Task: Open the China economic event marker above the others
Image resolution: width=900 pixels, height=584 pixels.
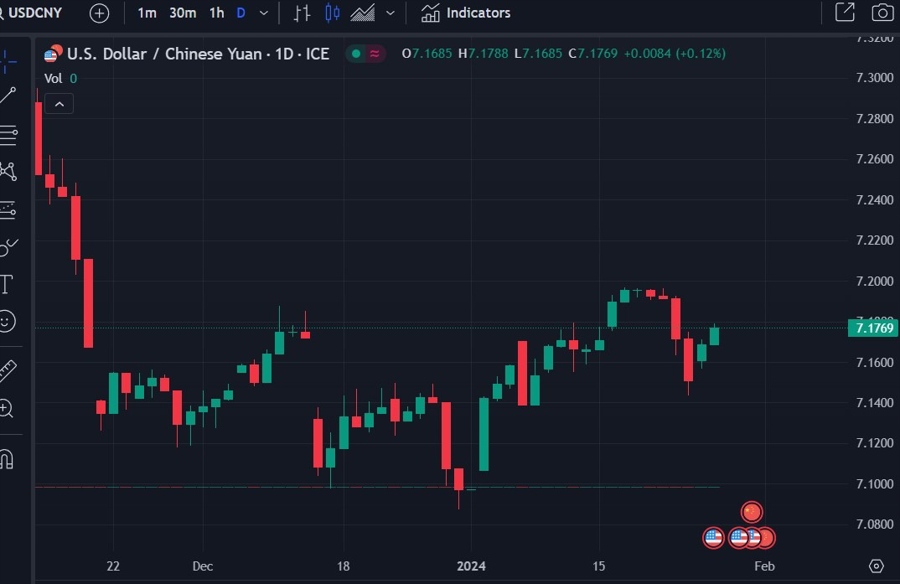Action: 751,512
